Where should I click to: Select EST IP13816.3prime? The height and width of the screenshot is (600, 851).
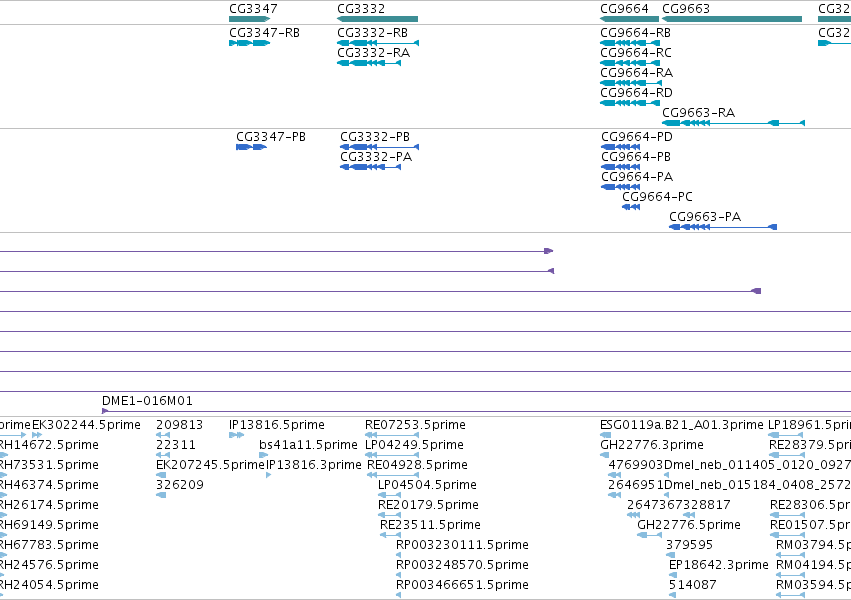[314, 465]
